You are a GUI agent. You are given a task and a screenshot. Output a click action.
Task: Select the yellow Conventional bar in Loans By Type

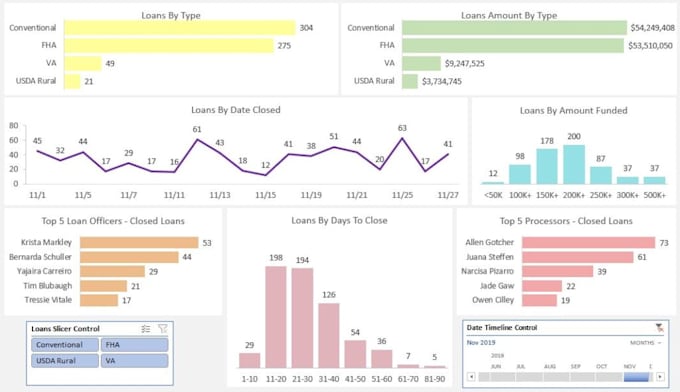click(x=180, y=28)
